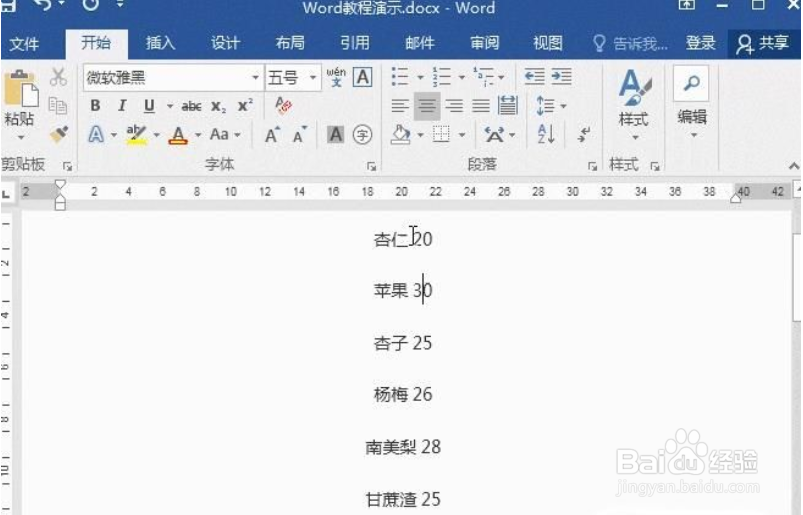Click the Cut scissors icon
The width and height of the screenshot is (803, 515).
click(58, 77)
